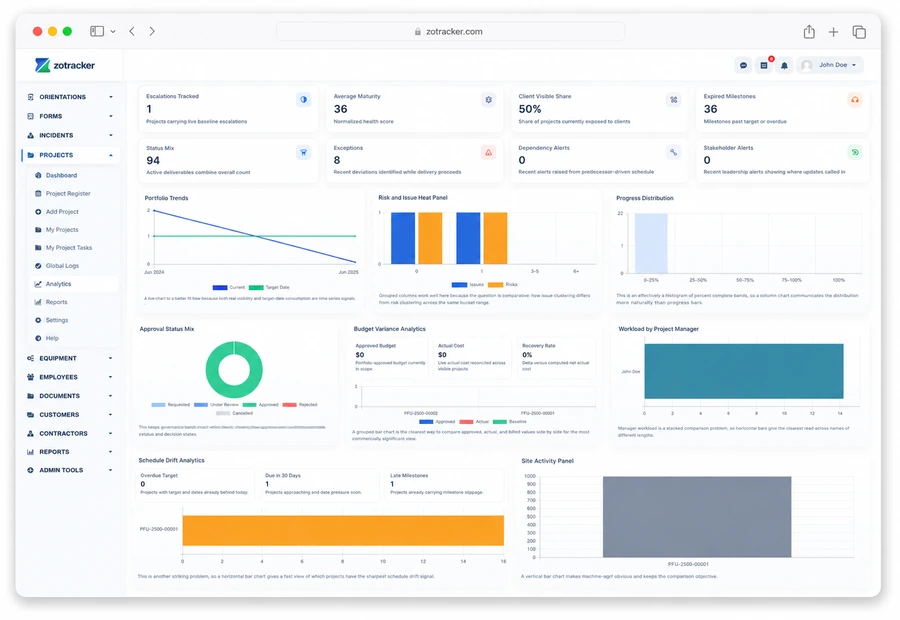
Task: Click the Settings gear icon in Projects submenu
Action: tap(38, 320)
